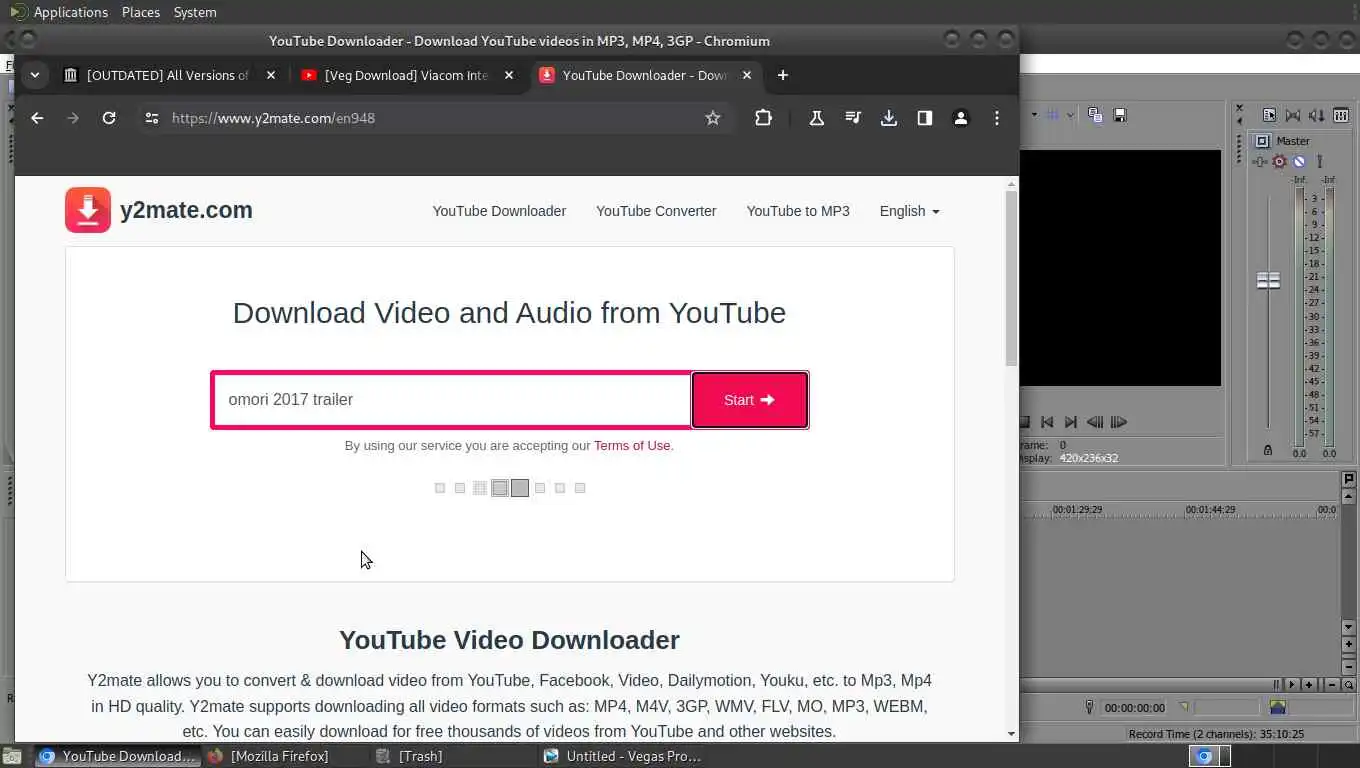
Task: Select the Vegas timeline zoom tool
Action: (x=1349, y=685)
